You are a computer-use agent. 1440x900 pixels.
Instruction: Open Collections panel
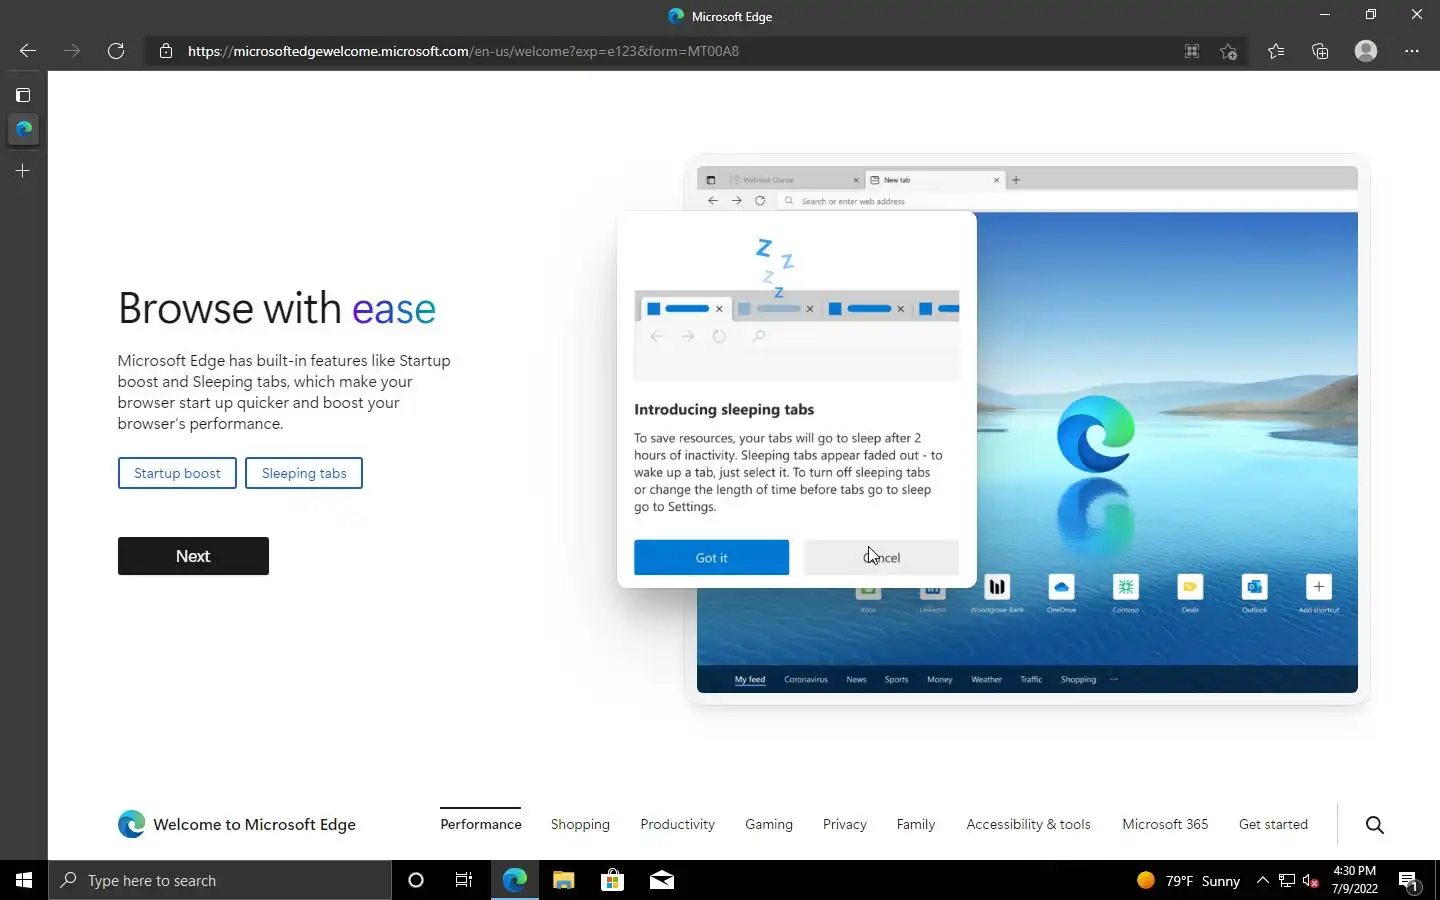1320,51
